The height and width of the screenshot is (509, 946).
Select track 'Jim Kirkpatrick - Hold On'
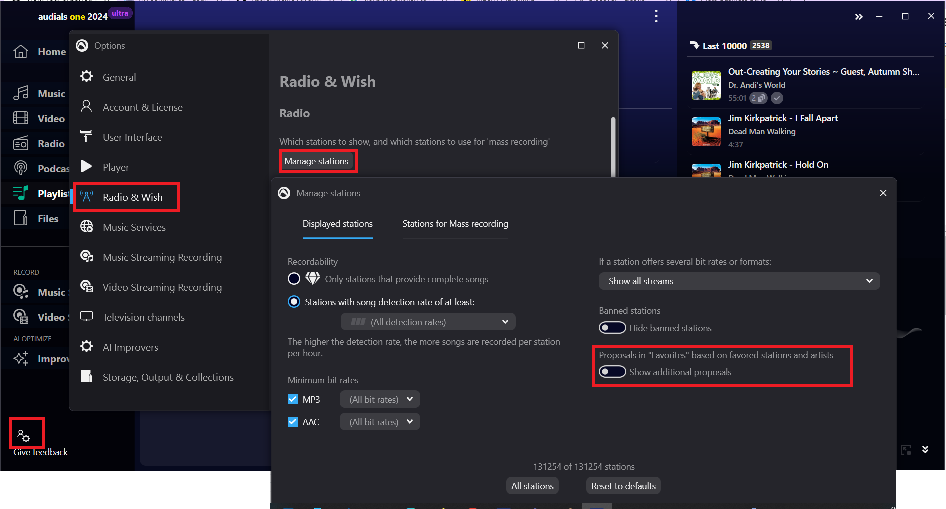click(x=778, y=165)
